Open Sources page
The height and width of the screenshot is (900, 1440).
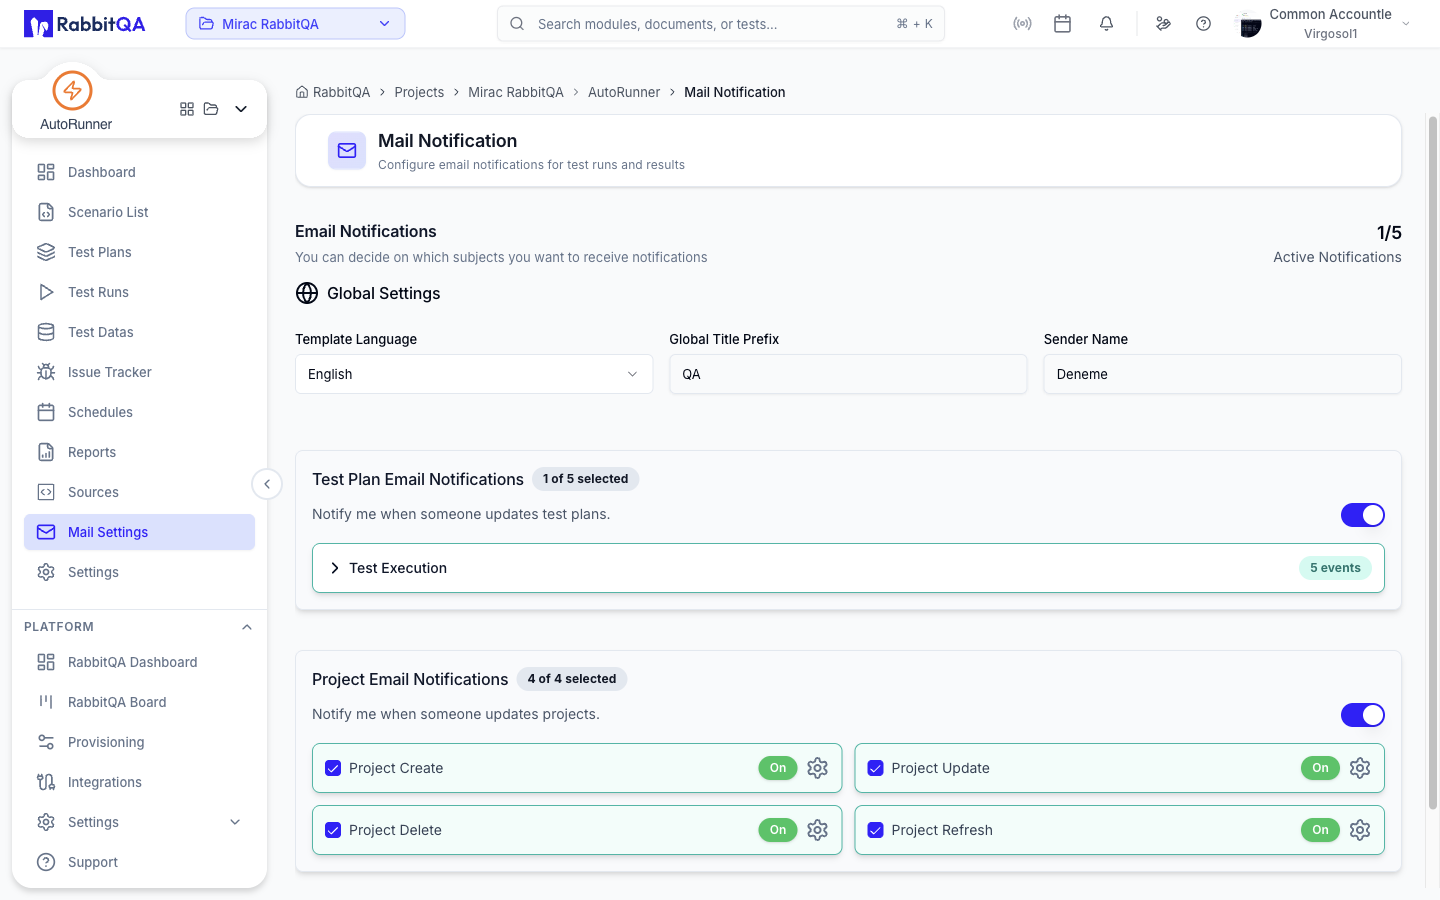139,492
